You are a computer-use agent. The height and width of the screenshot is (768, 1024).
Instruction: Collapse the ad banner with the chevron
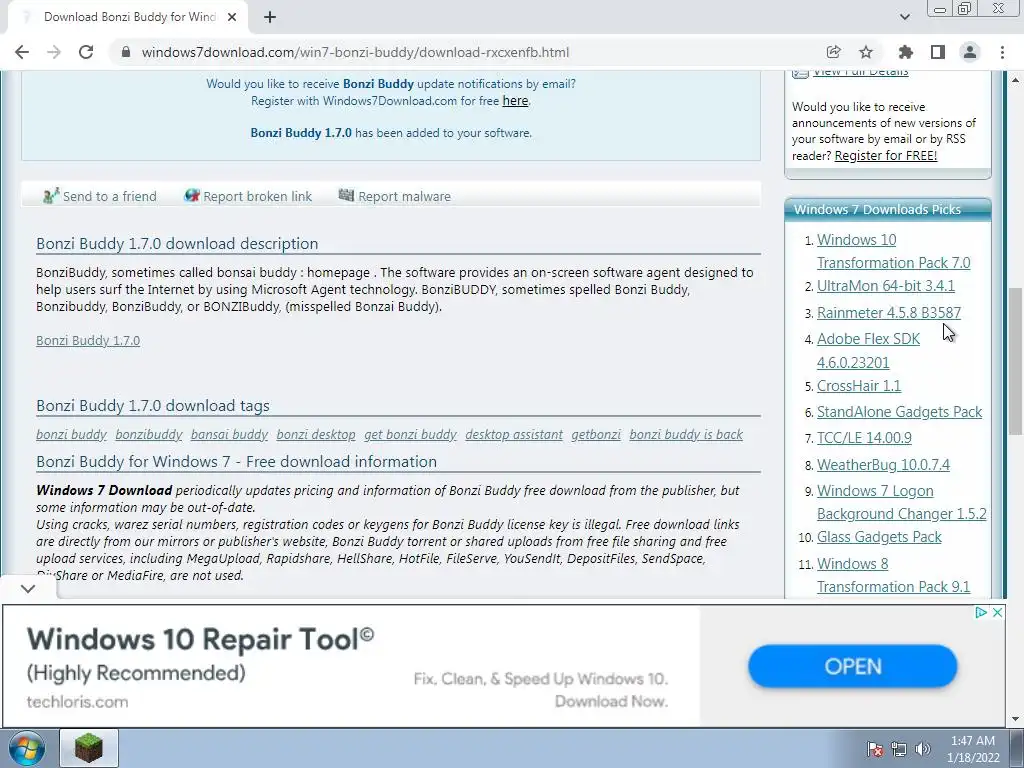[x=27, y=588]
